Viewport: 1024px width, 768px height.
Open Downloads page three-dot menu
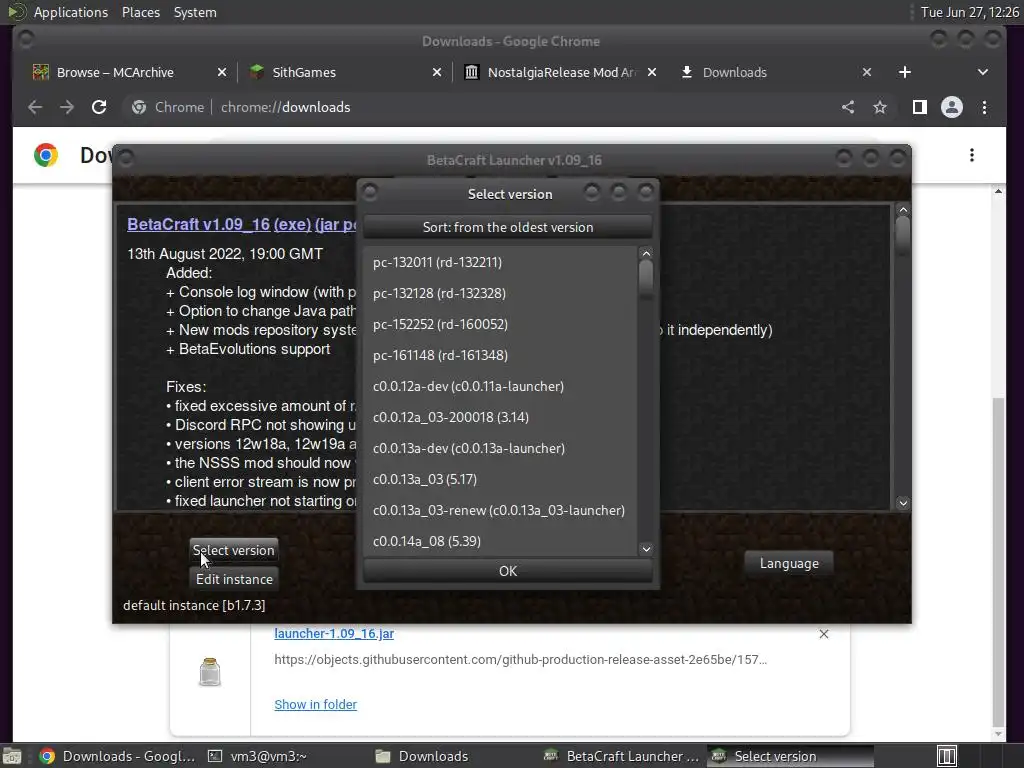972,155
